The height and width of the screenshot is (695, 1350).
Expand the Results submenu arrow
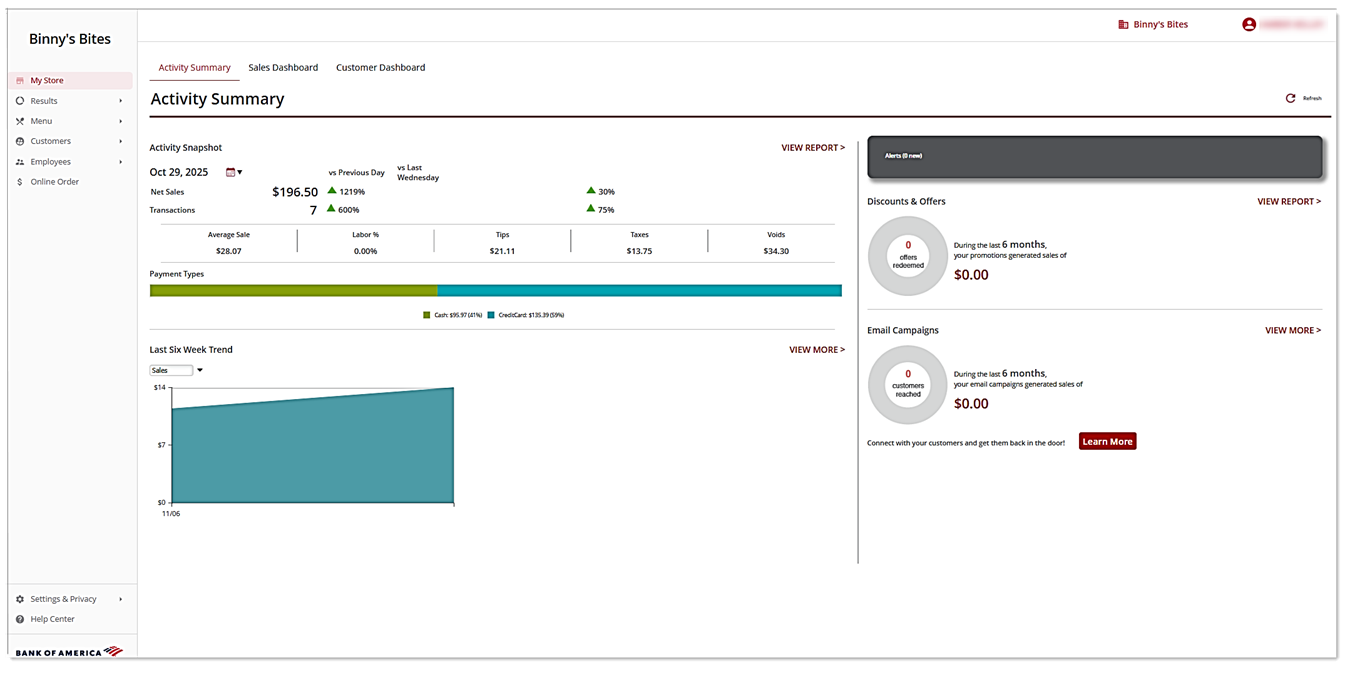coord(121,101)
